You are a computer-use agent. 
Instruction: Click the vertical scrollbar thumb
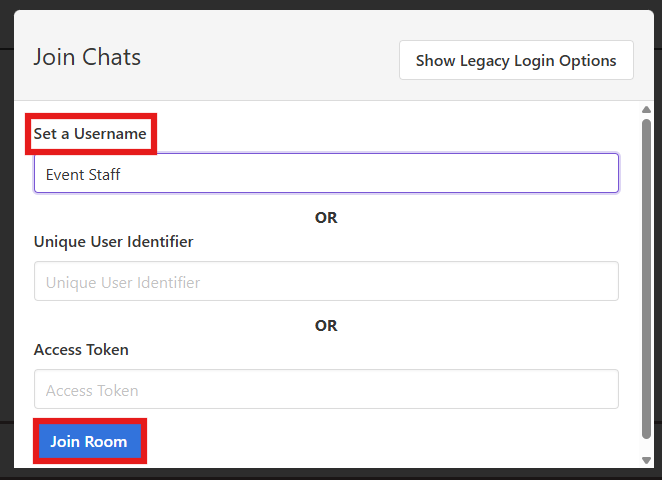(x=647, y=280)
